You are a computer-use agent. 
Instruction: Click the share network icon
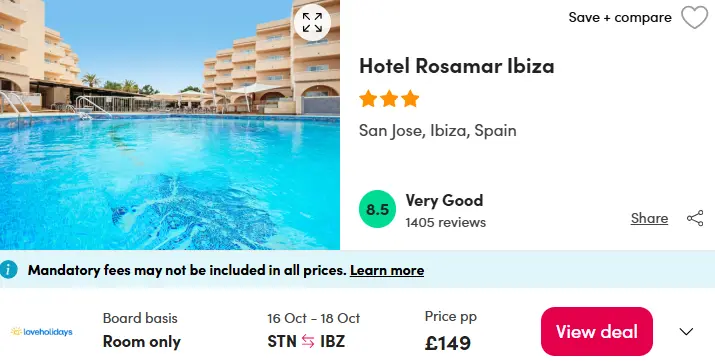point(695,218)
